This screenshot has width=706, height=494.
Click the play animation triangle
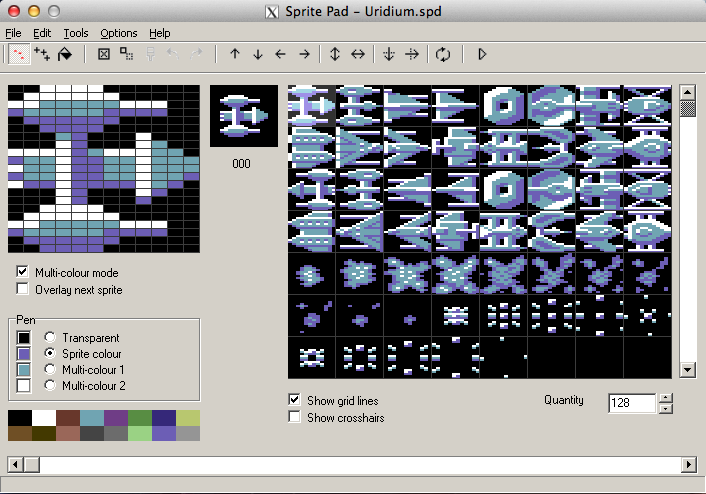(482, 54)
